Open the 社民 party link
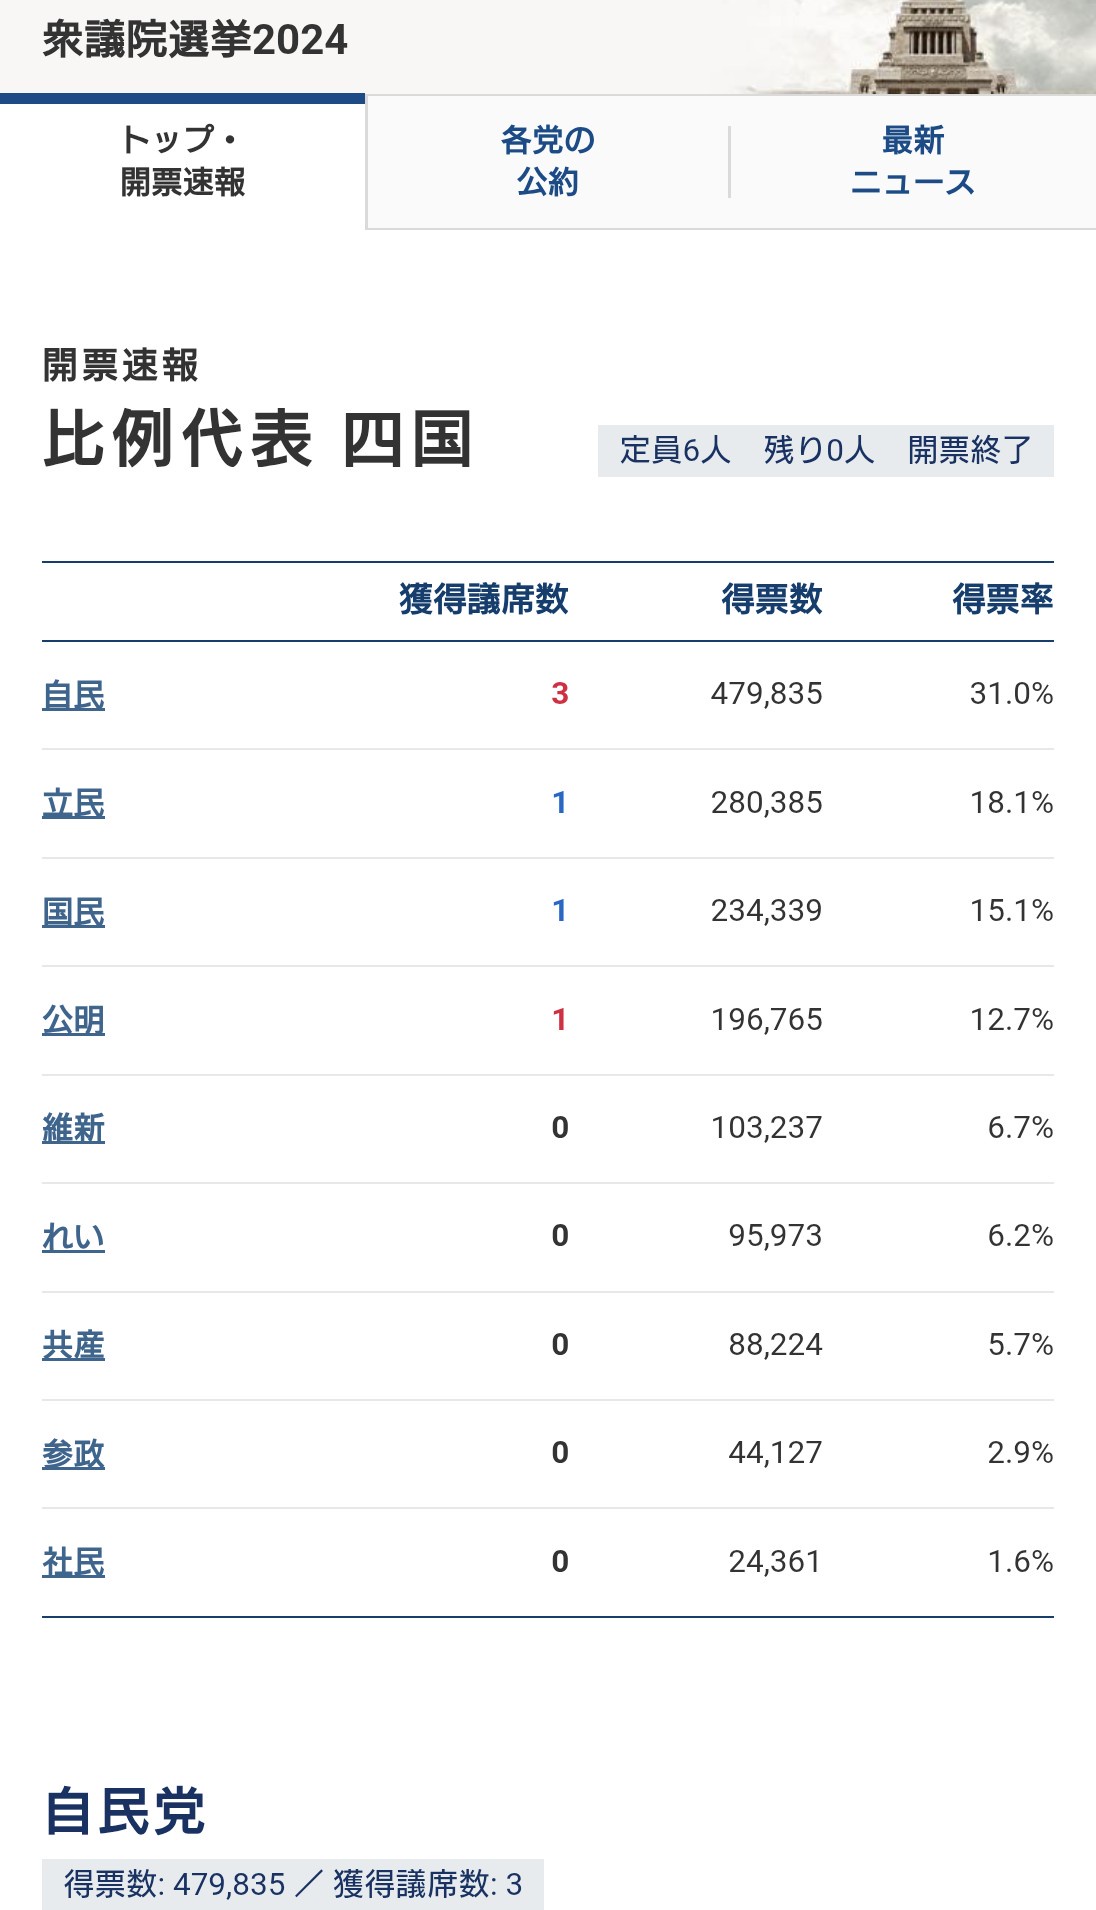This screenshot has width=1096, height=1910. (73, 1562)
